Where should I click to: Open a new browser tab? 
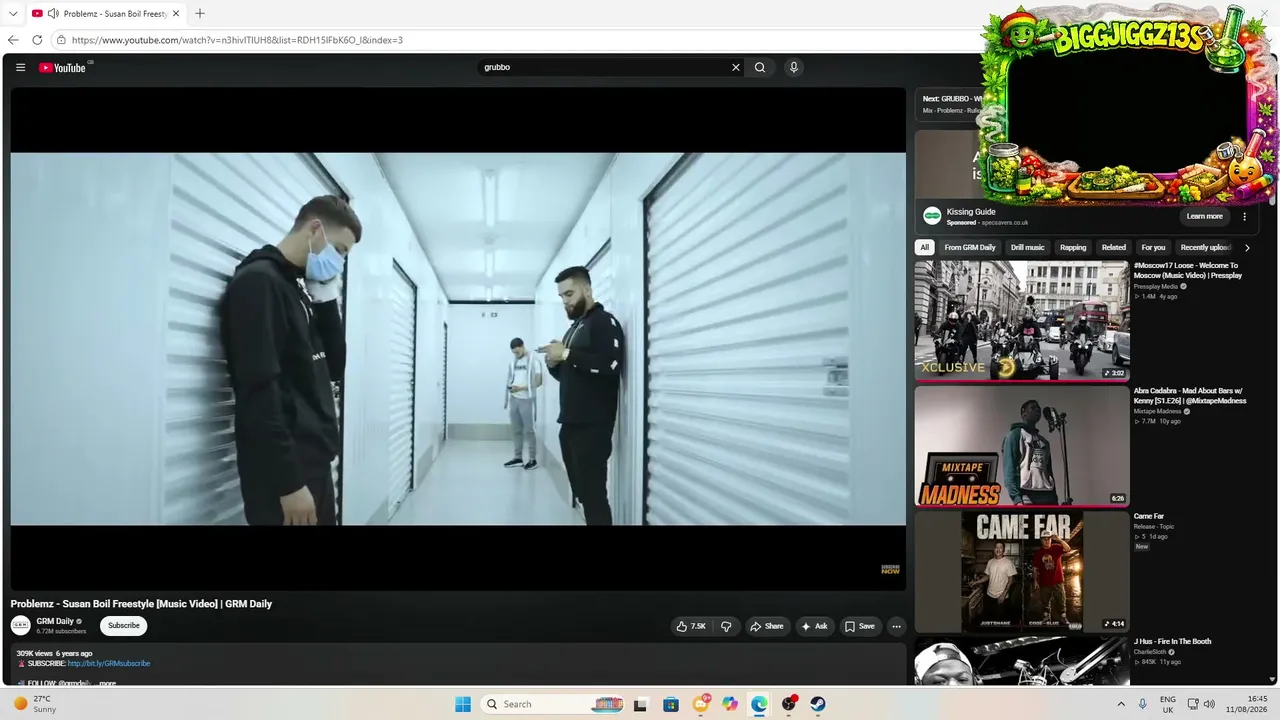[200, 13]
